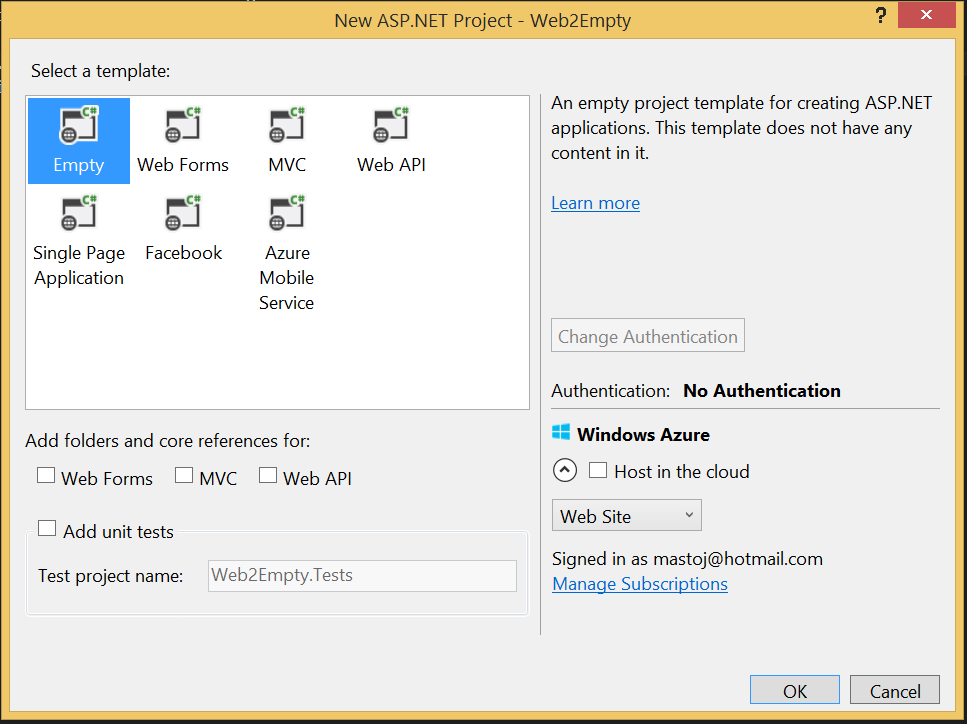The width and height of the screenshot is (967, 724).
Task: Open the Learn more link
Action: pos(595,203)
